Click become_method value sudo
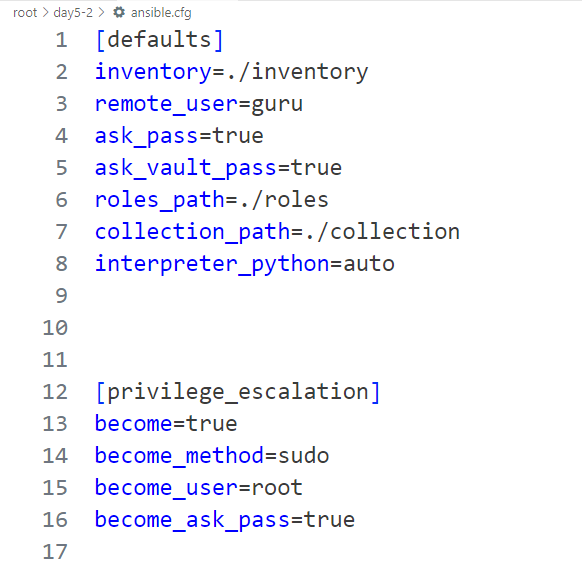The image size is (582, 572). click(304, 456)
